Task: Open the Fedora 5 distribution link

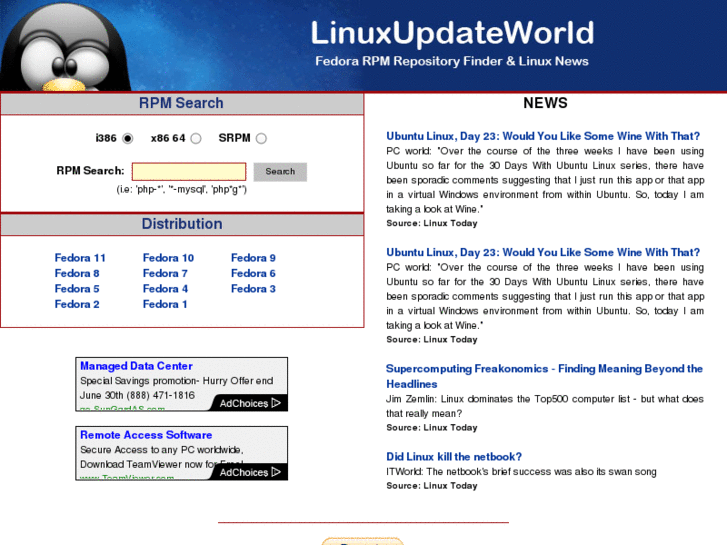Action: click(77, 289)
